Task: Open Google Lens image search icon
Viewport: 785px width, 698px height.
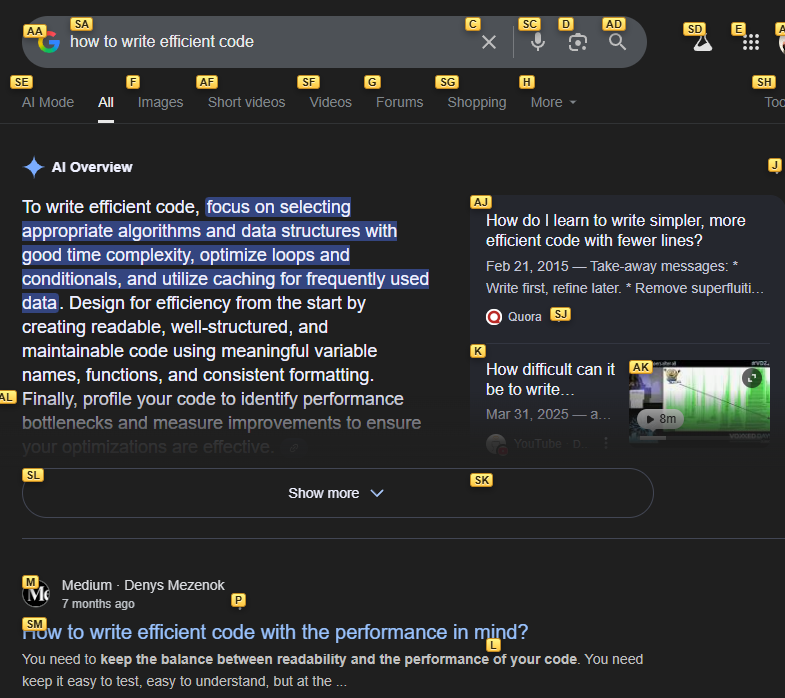Action: [578, 42]
